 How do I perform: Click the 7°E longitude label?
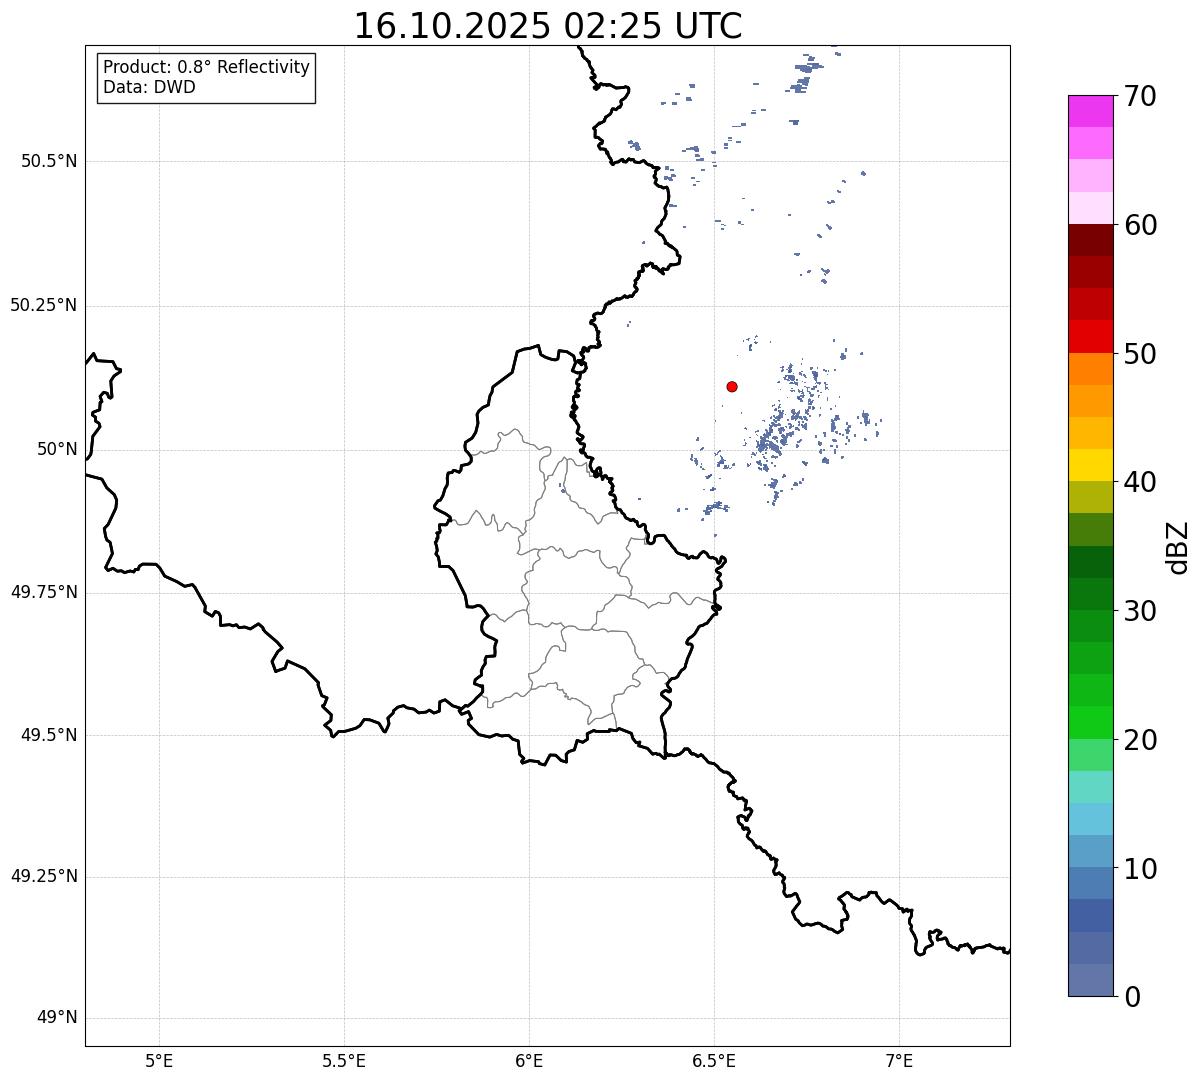pos(899,1060)
